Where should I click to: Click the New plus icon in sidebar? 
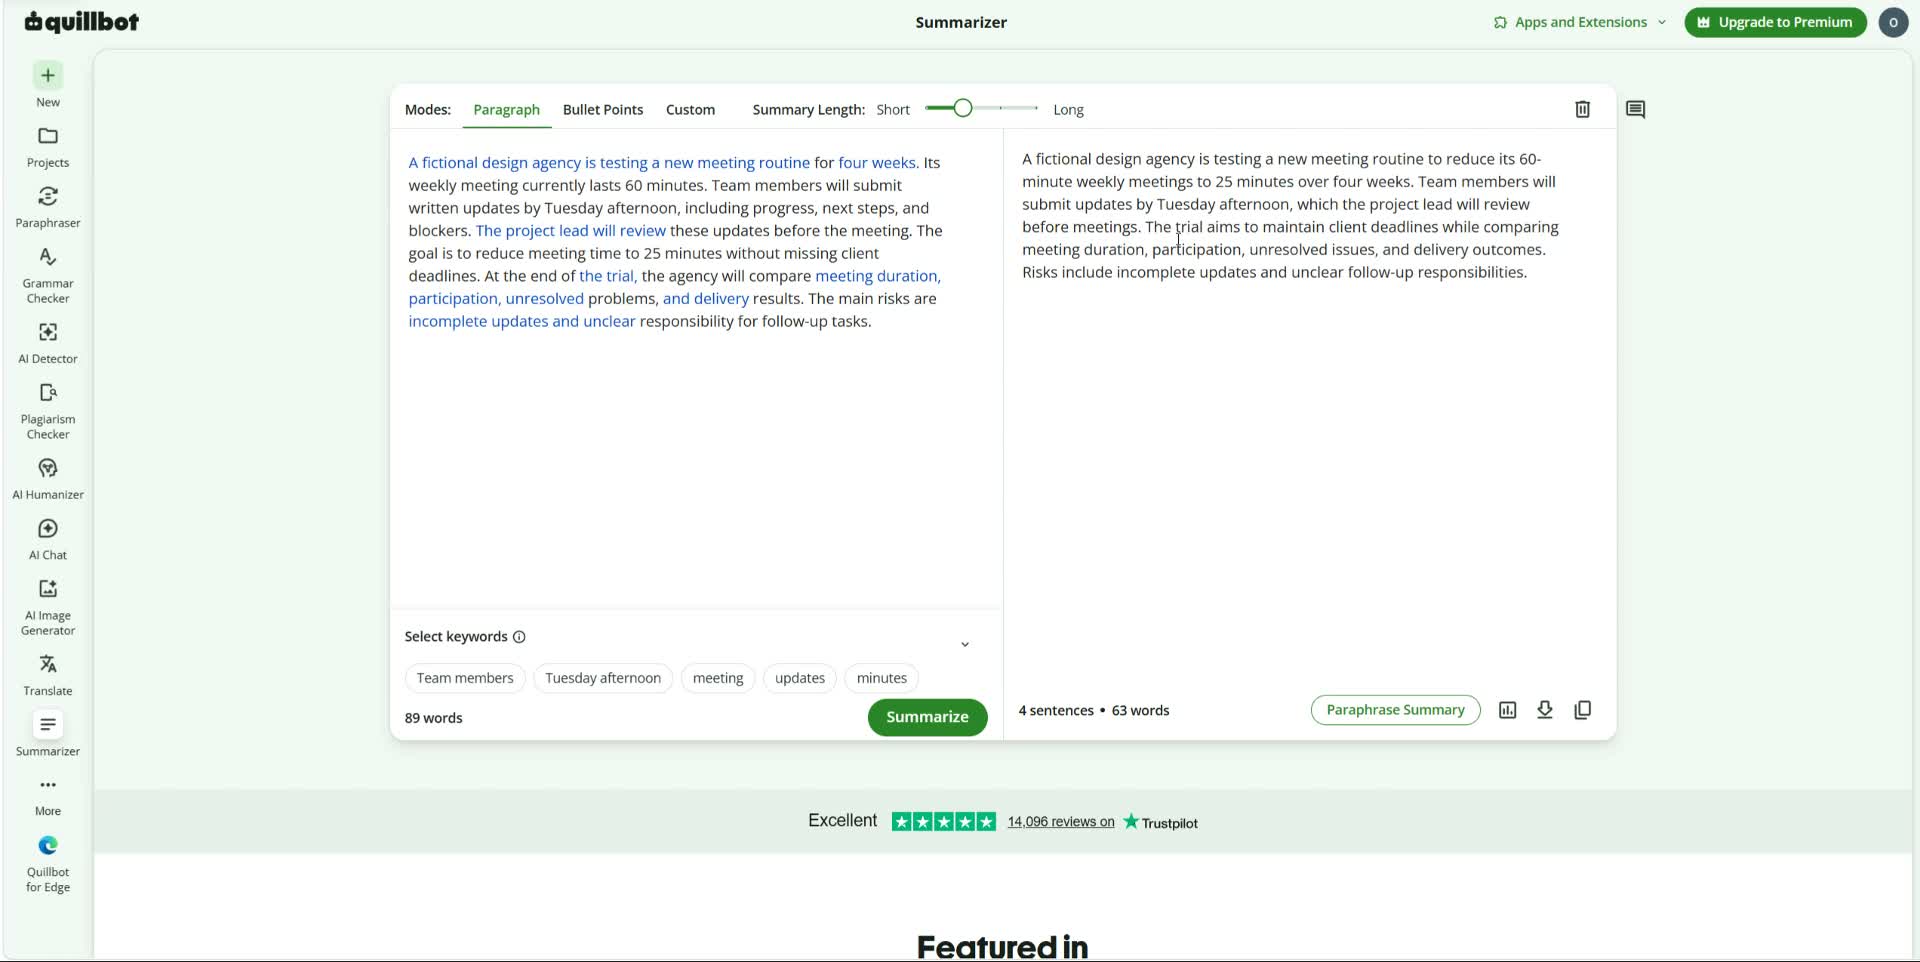click(47, 76)
